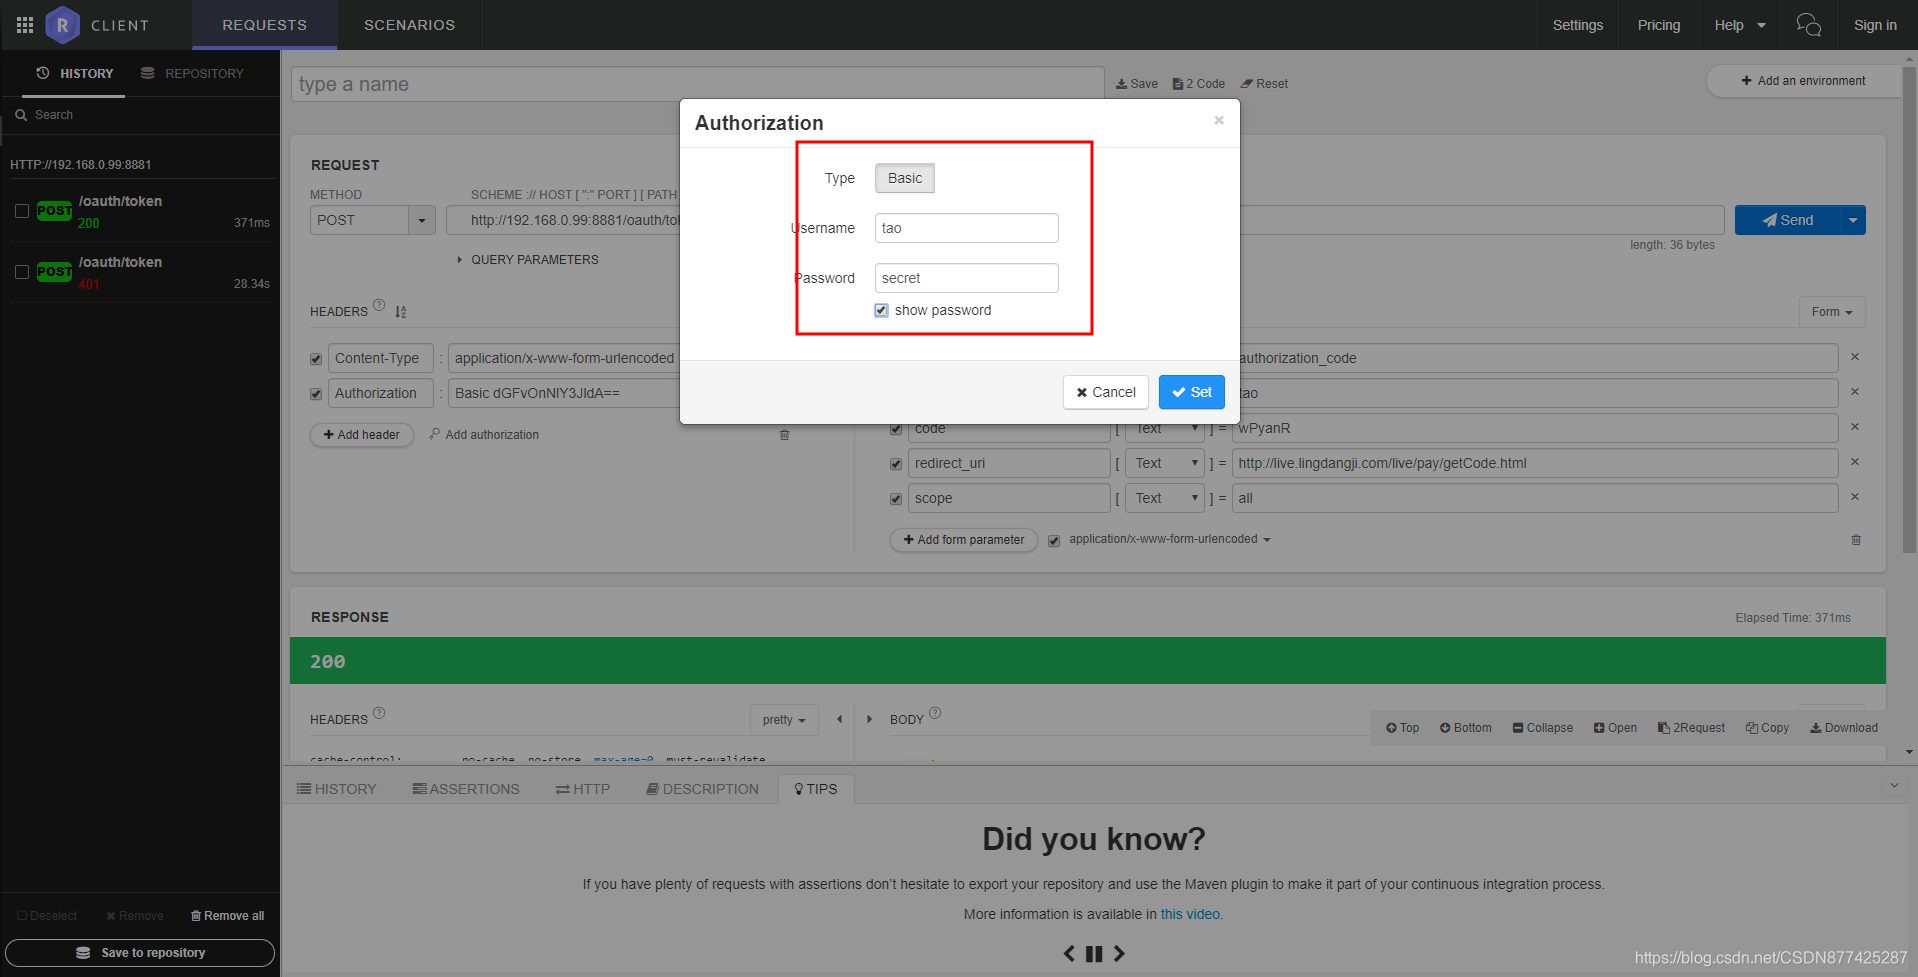This screenshot has width=1918, height=977.
Task: Toggle code parameter checkbox
Action: pos(896,429)
